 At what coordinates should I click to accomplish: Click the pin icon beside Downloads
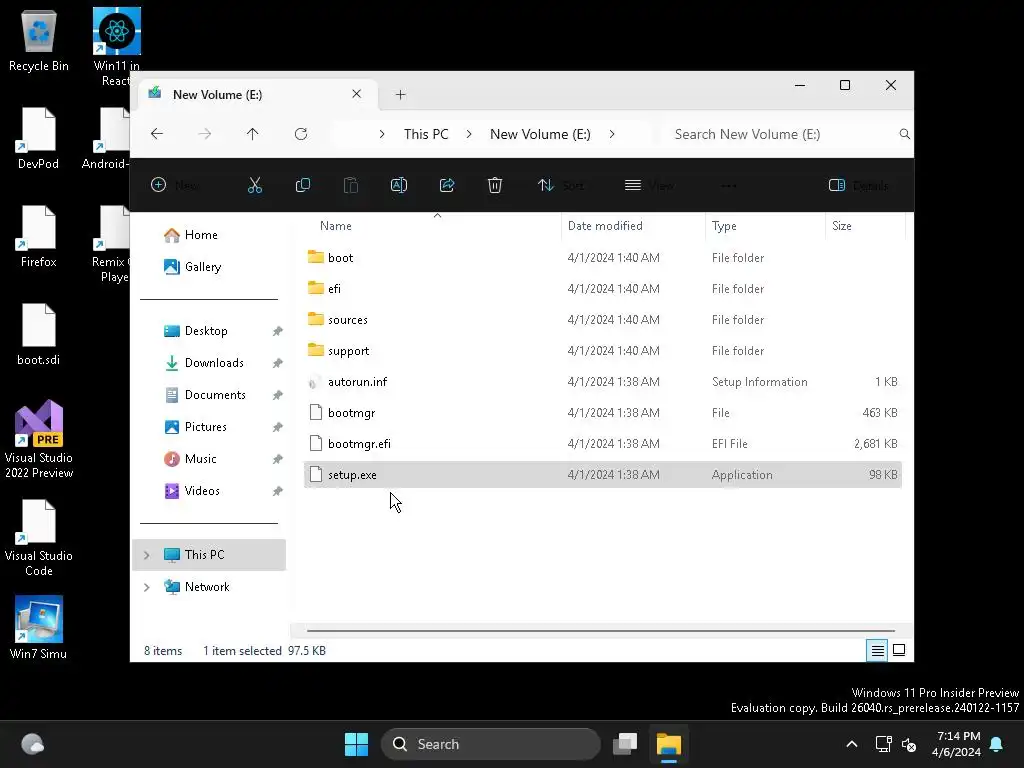pyautogui.click(x=278, y=363)
